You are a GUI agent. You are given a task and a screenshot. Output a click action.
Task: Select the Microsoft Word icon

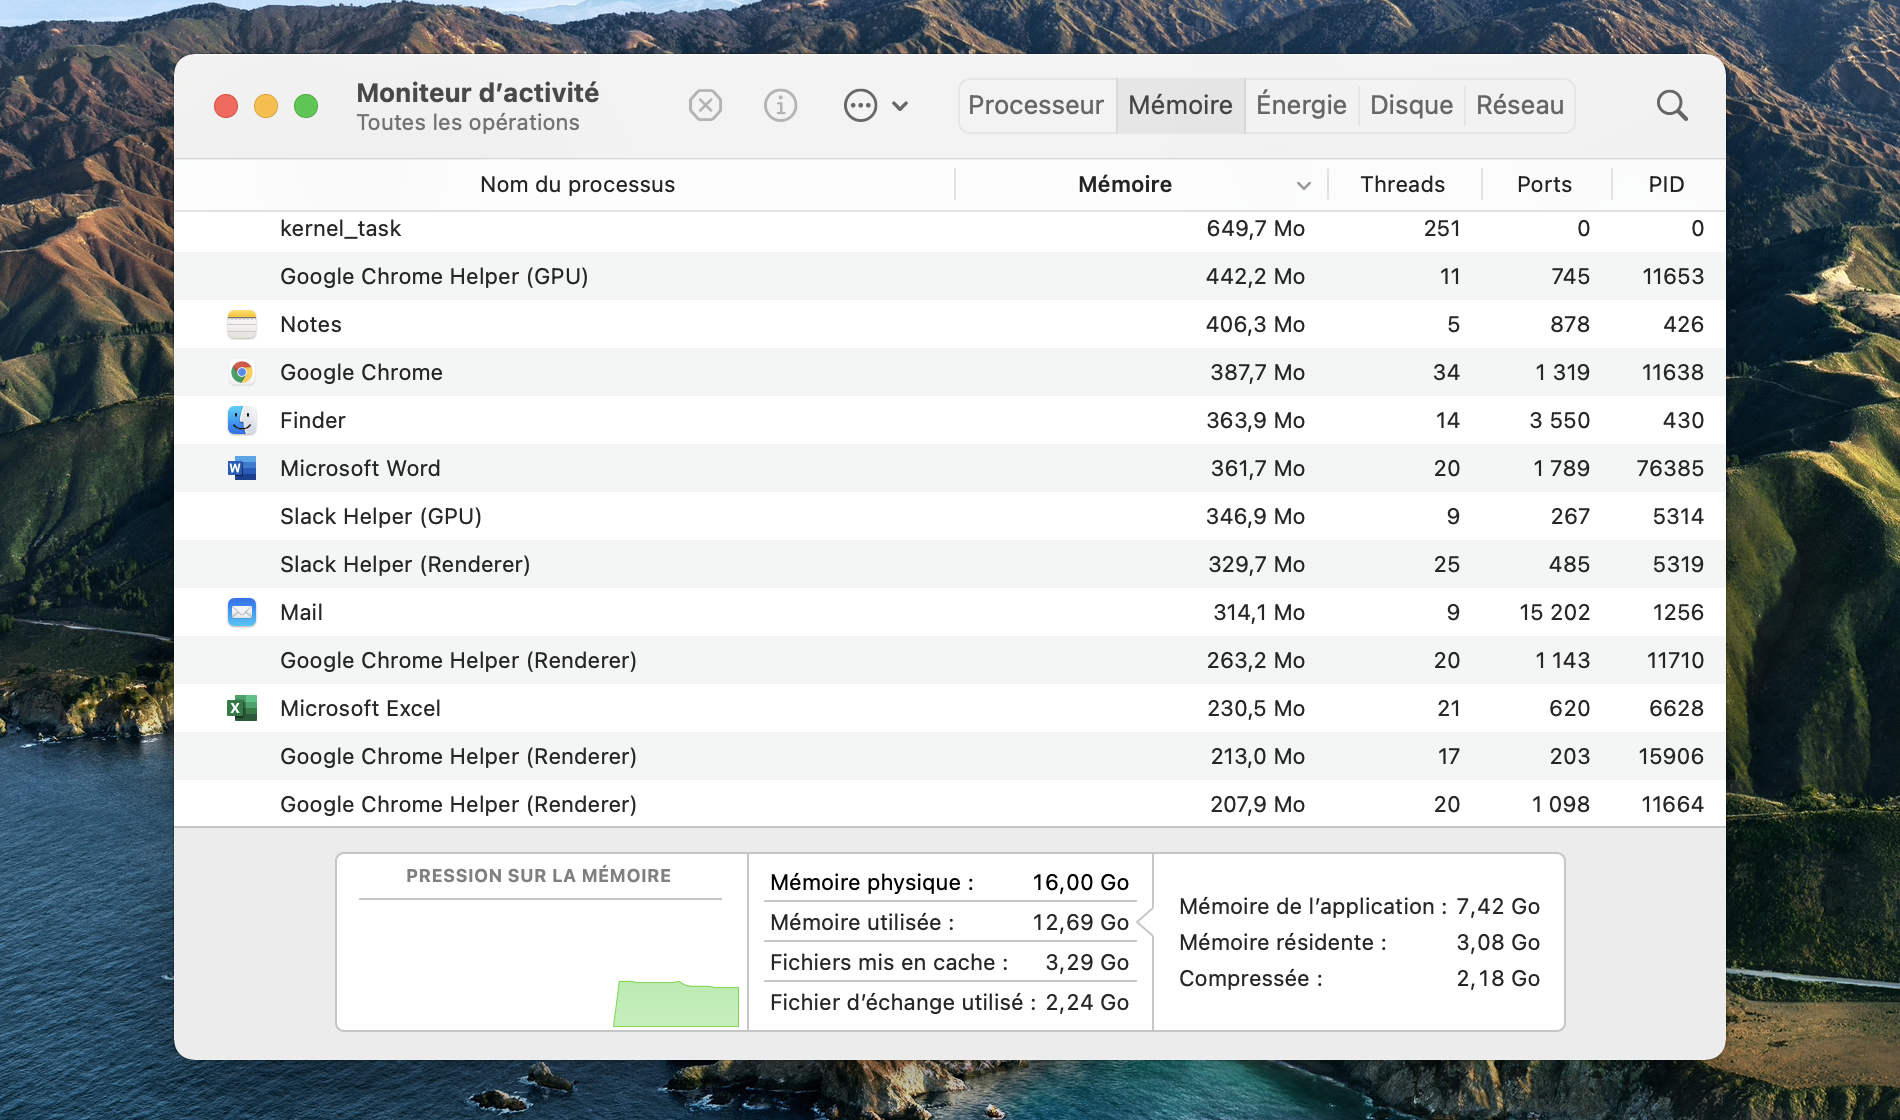coord(242,468)
